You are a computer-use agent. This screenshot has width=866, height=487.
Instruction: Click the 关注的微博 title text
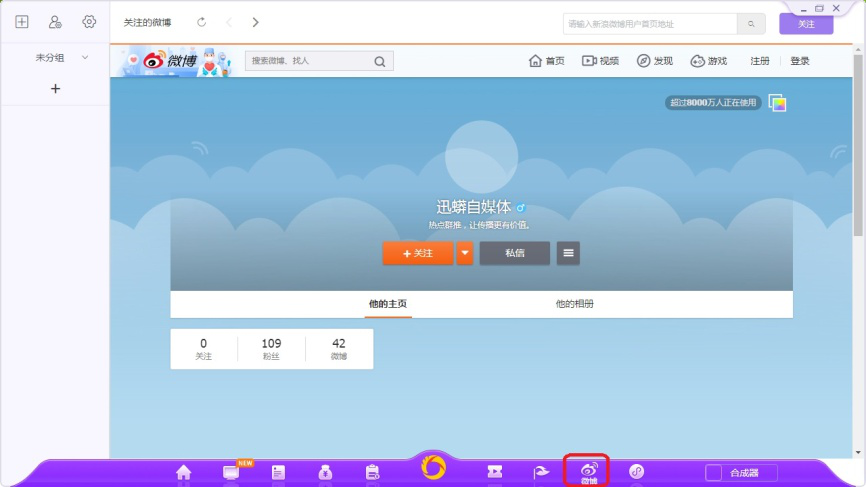147,23
